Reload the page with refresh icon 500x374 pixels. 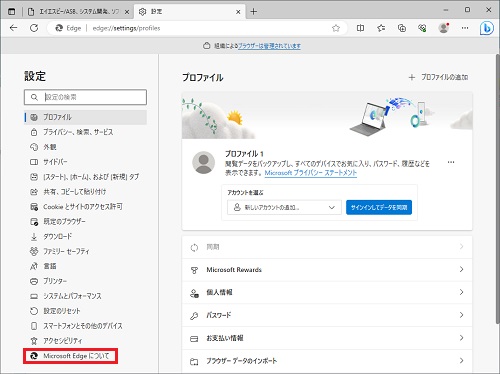coord(34,28)
